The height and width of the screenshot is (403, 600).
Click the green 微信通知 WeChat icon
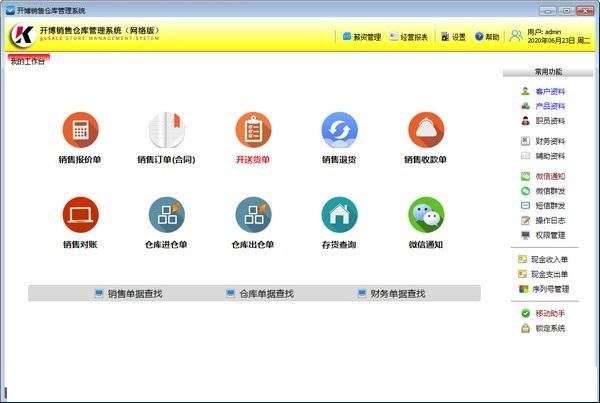point(425,214)
